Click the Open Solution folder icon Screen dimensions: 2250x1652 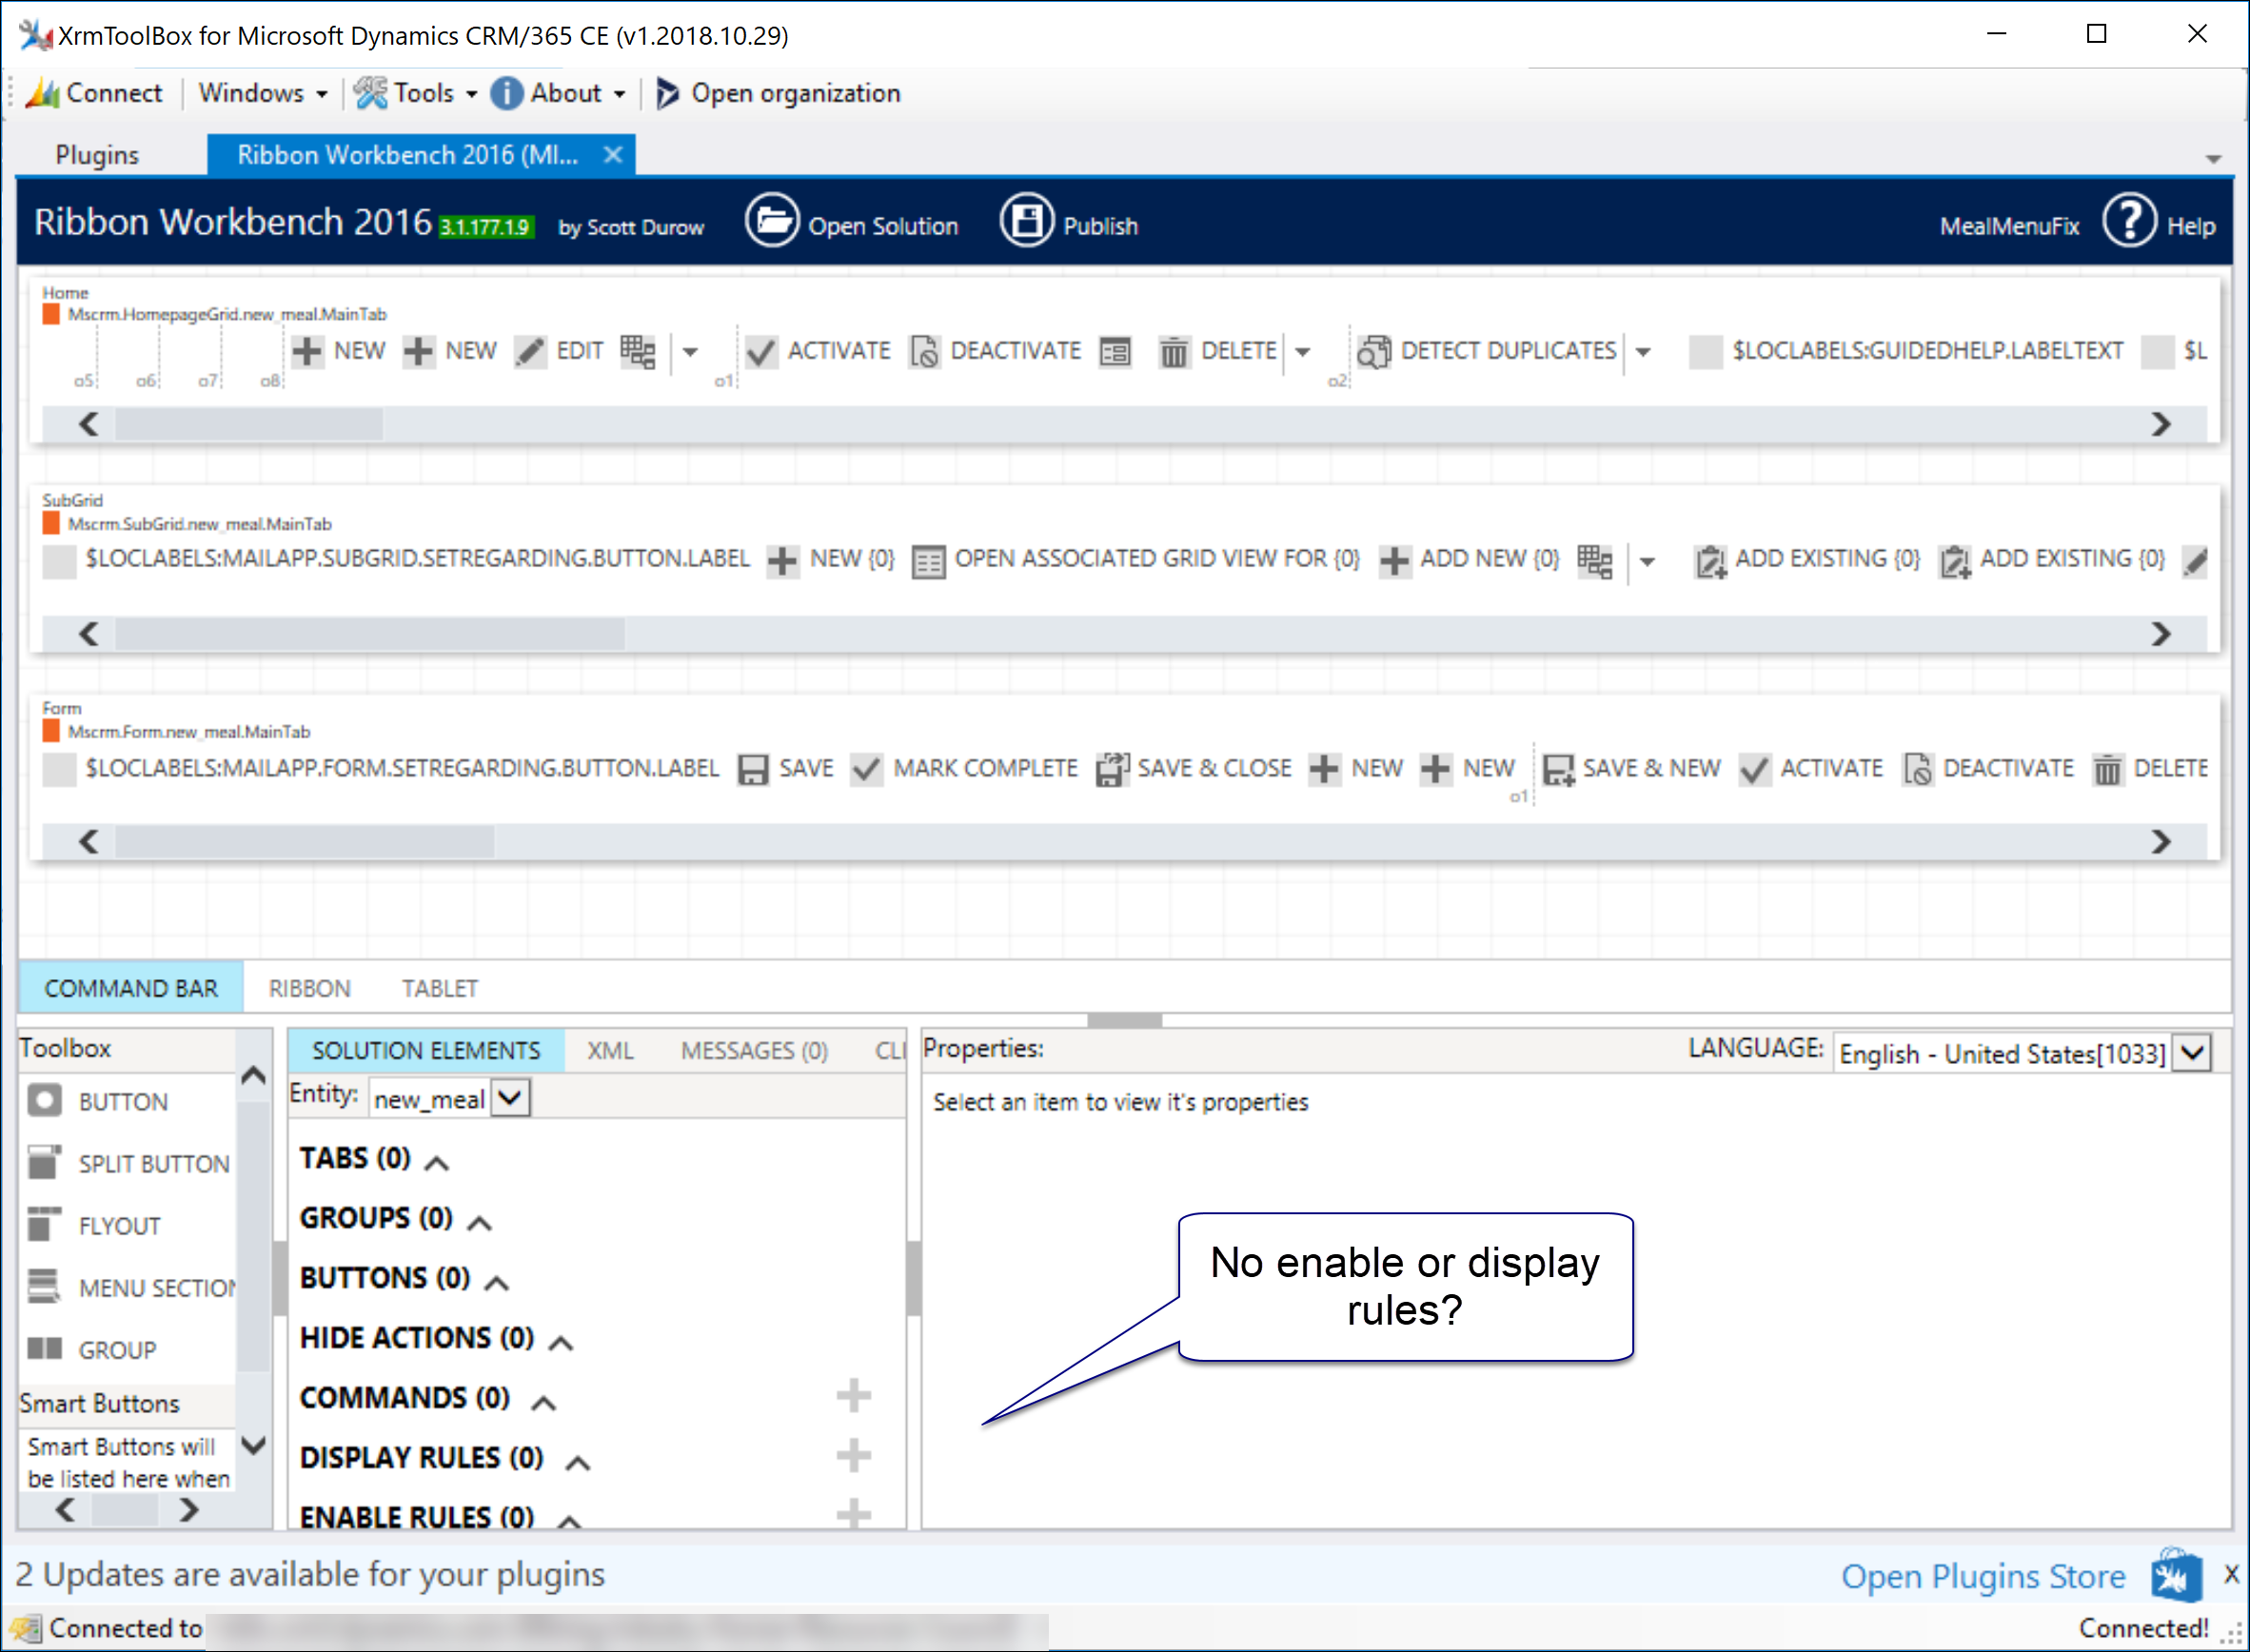(771, 222)
